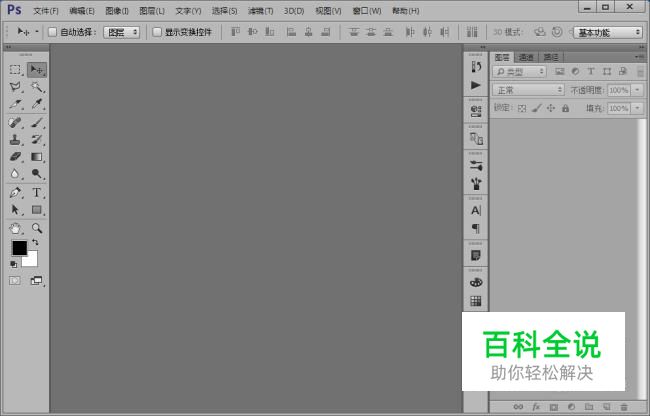Screen dimensions: 650x416
Task: Open the 图层 auto-select dropdown
Action: tap(121, 32)
